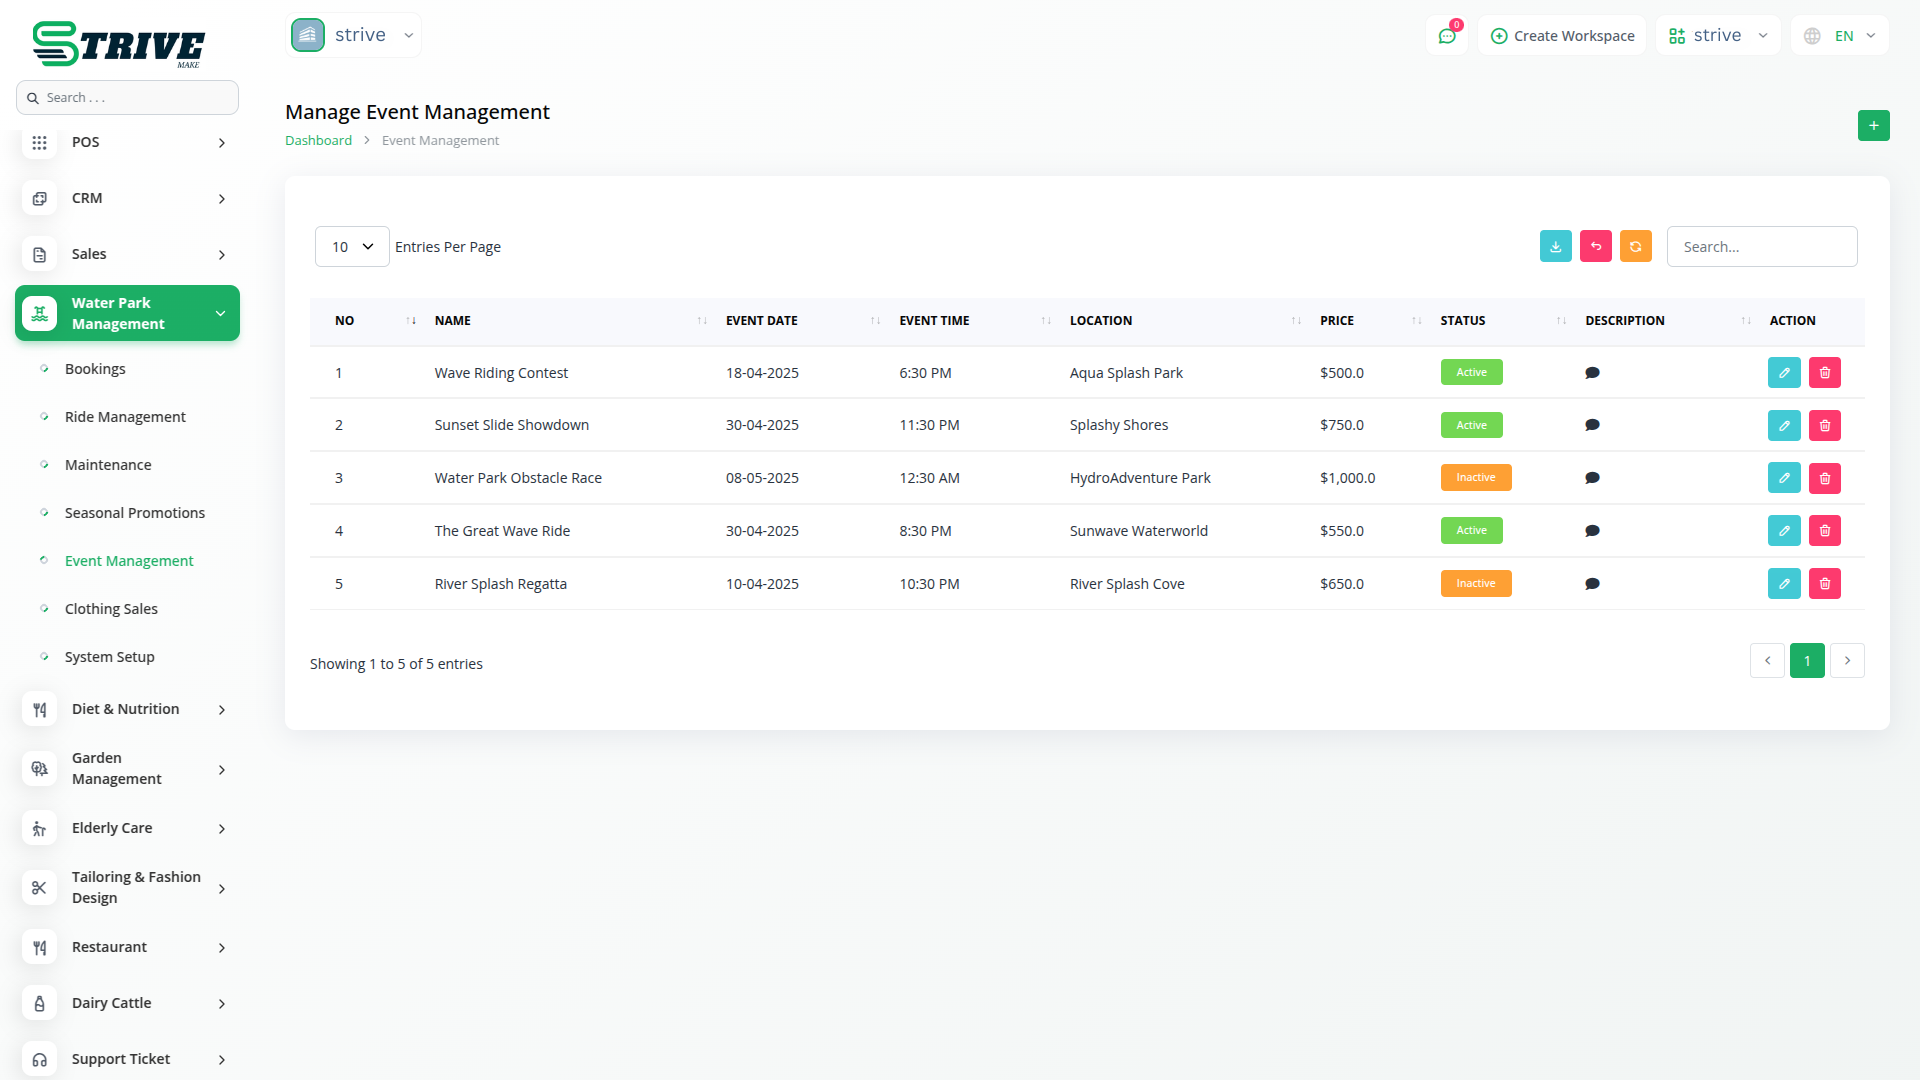Go to next page in pagination
Viewport: 1920px width, 1080px height.
[1846, 660]
